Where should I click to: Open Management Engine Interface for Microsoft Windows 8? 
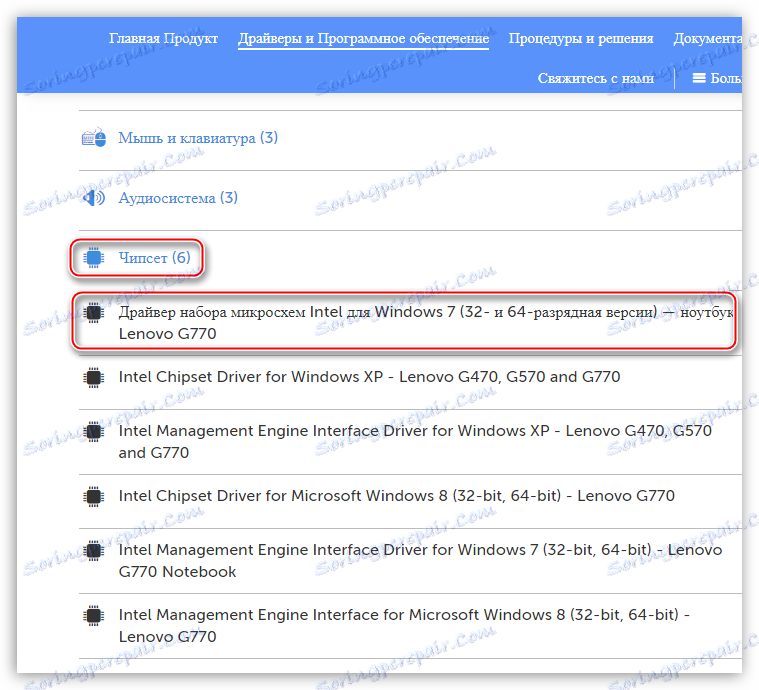[x=404, y=626]
